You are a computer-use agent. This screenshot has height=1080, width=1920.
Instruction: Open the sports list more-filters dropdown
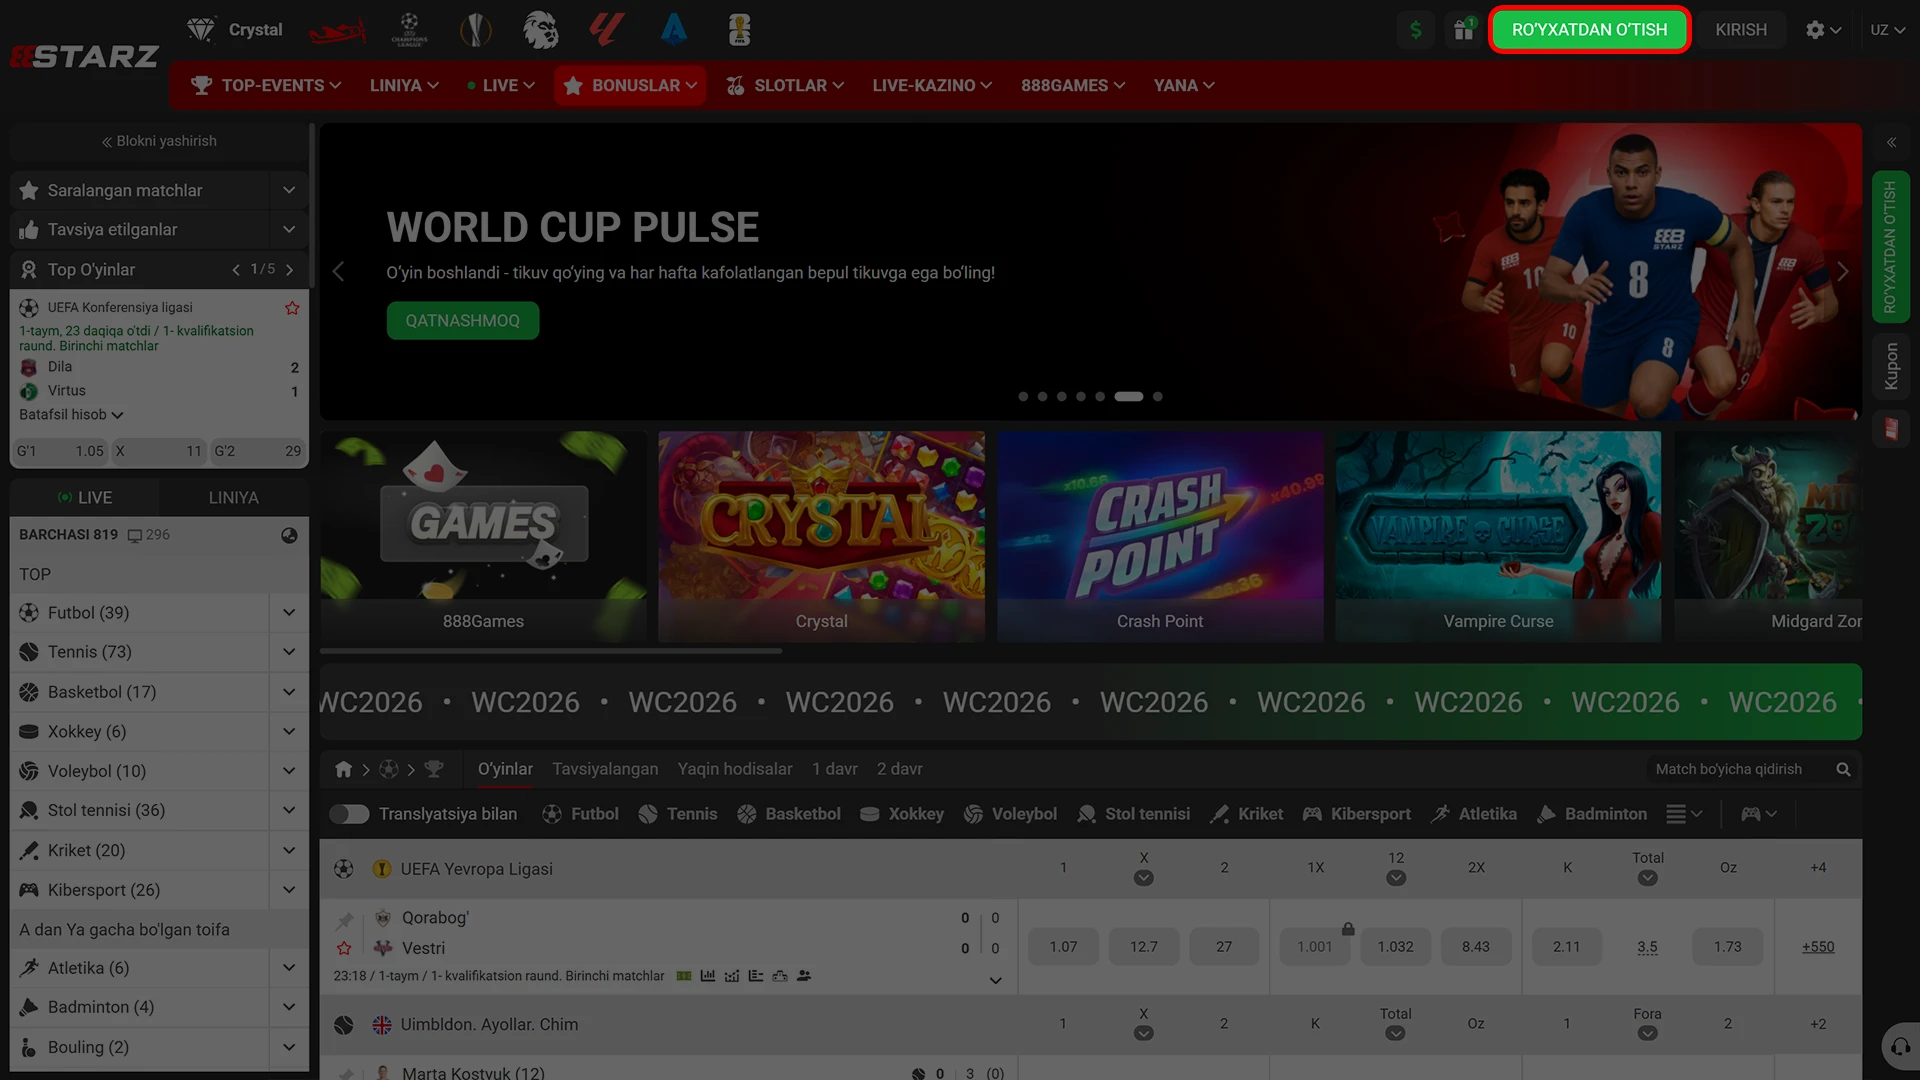tap(1684, 814)
